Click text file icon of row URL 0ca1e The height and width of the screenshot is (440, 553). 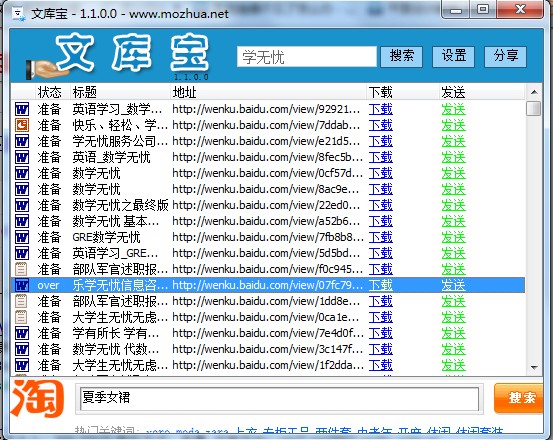point(21,317)
